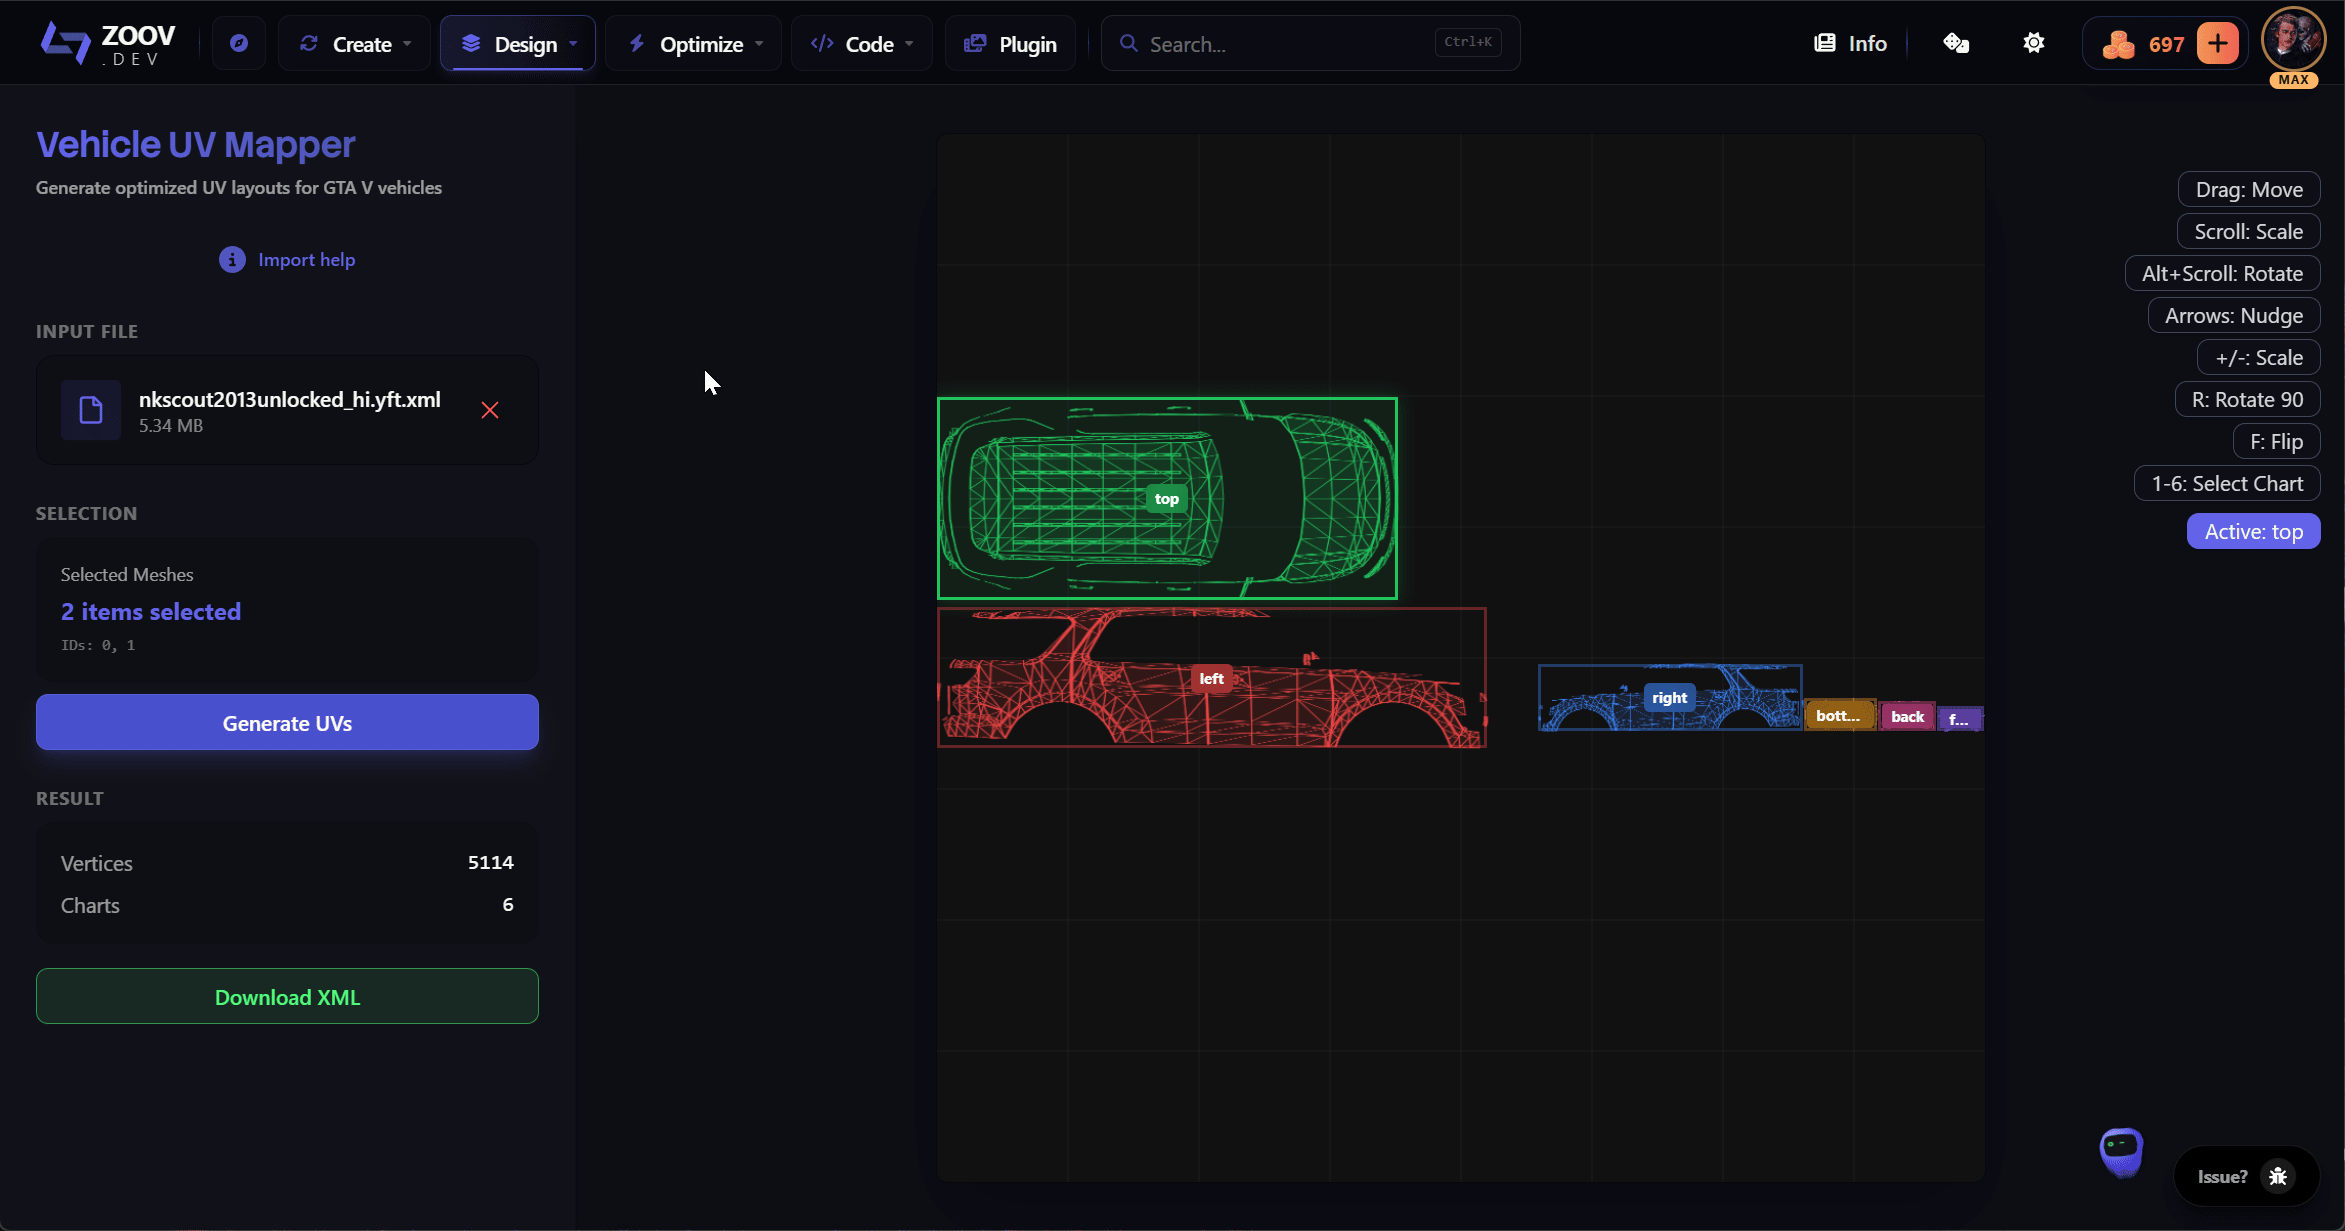2345x1231 pixels.
Task: Click the info circle next to Import help
Action: click(231, 259)
